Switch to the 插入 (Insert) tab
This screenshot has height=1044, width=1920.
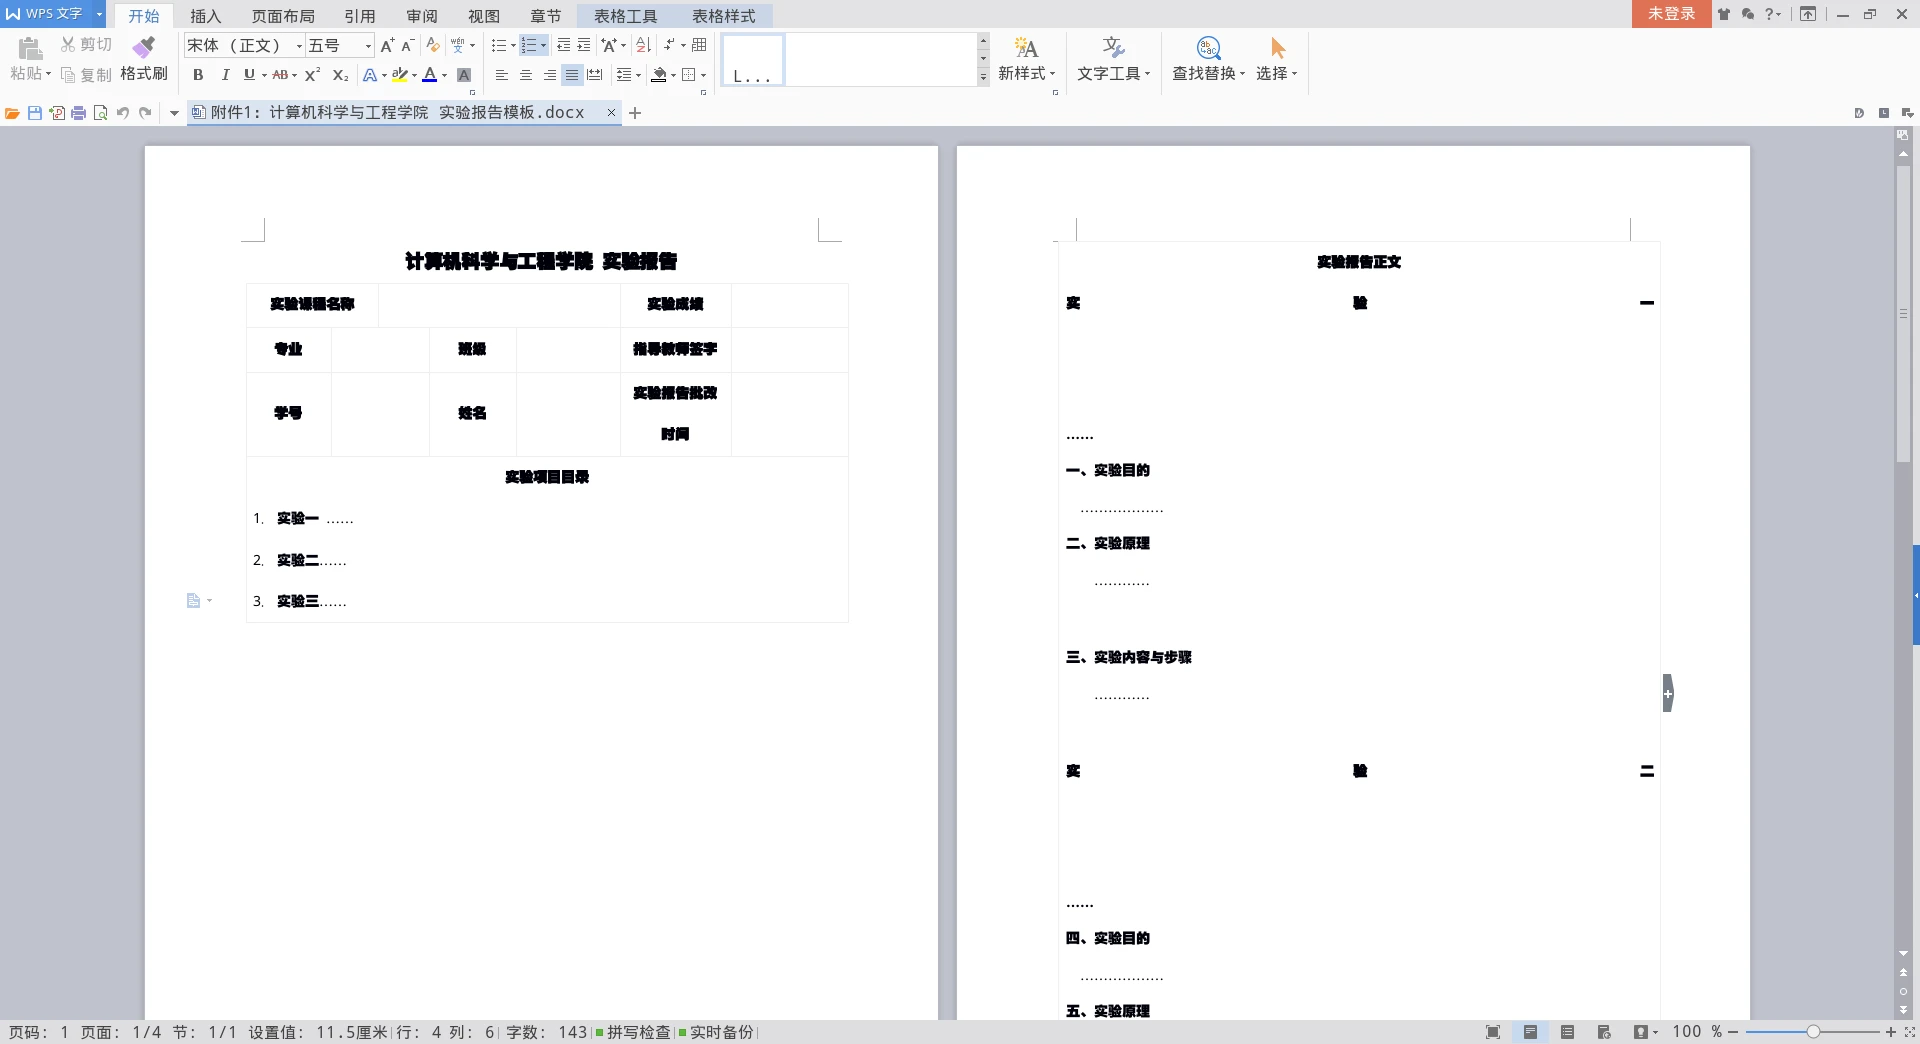[x=205, y=16]
